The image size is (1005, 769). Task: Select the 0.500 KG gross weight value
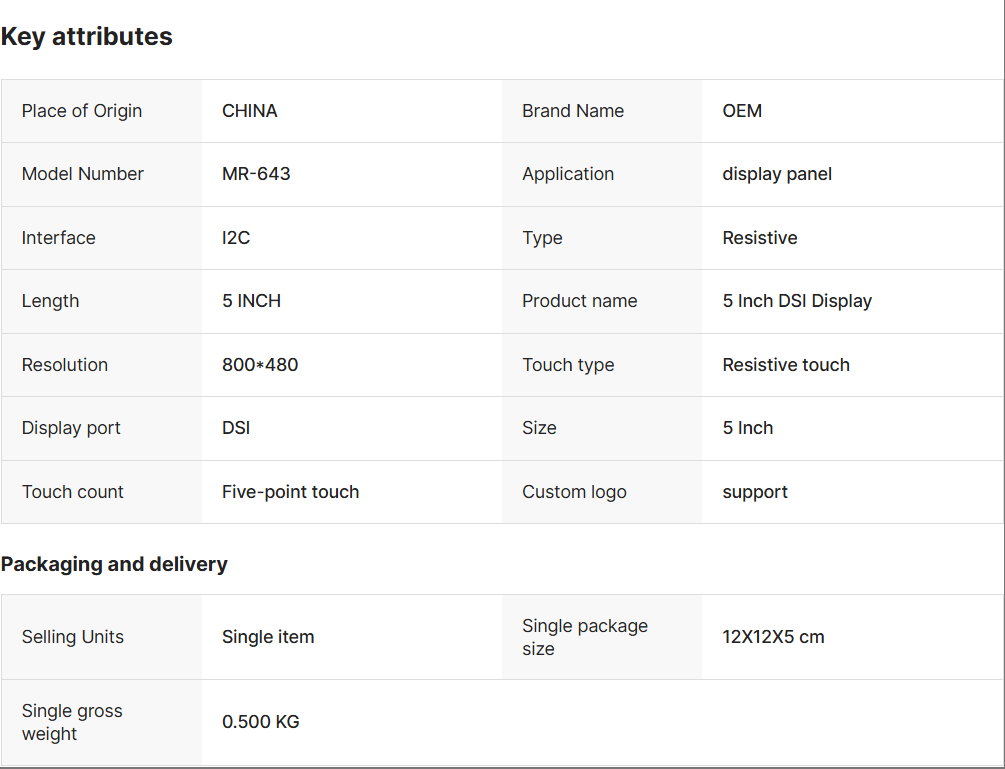(x=260, y=722)
